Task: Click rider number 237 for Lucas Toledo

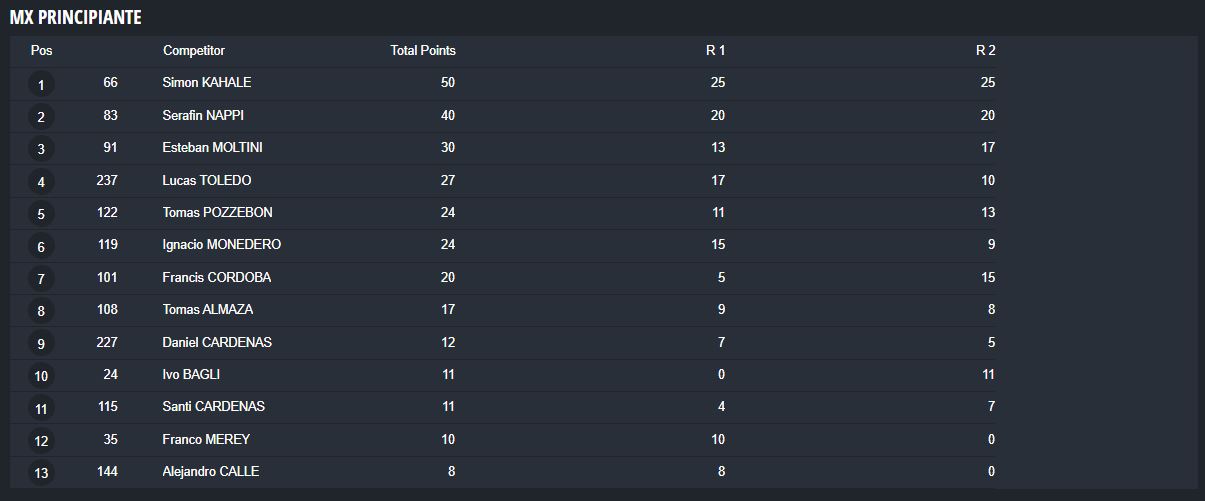Action: point(107,181)
